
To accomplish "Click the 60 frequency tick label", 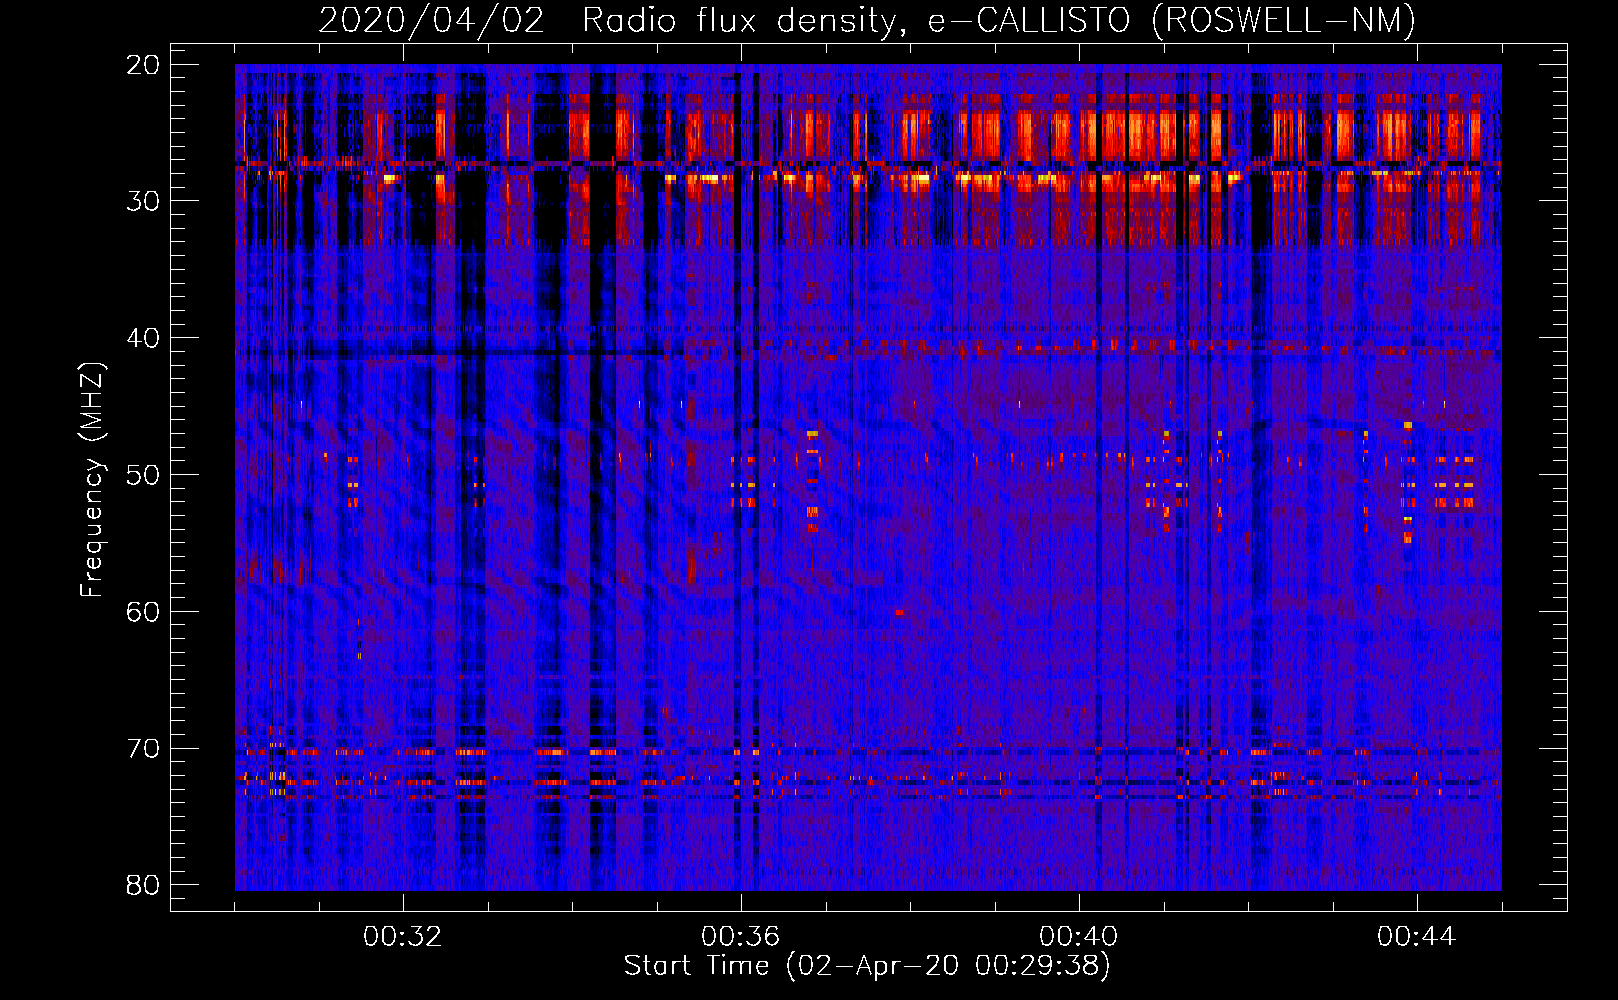I will [144, 612].
